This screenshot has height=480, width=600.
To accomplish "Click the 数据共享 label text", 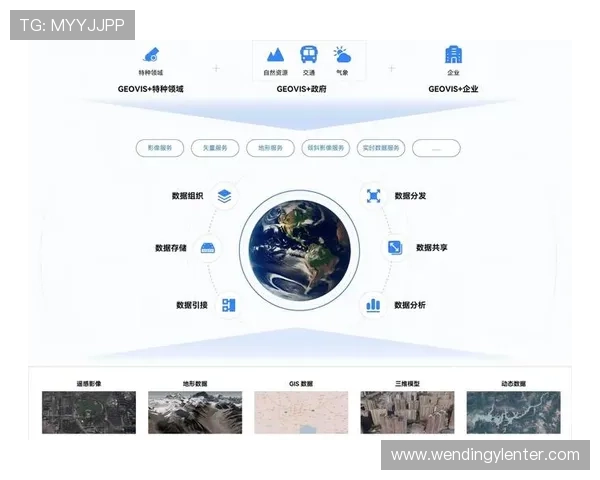I will [432, 248].
